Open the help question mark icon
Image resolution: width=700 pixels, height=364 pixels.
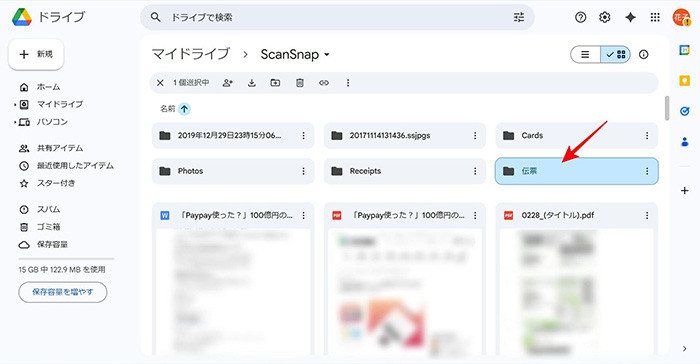coord(580,17)
